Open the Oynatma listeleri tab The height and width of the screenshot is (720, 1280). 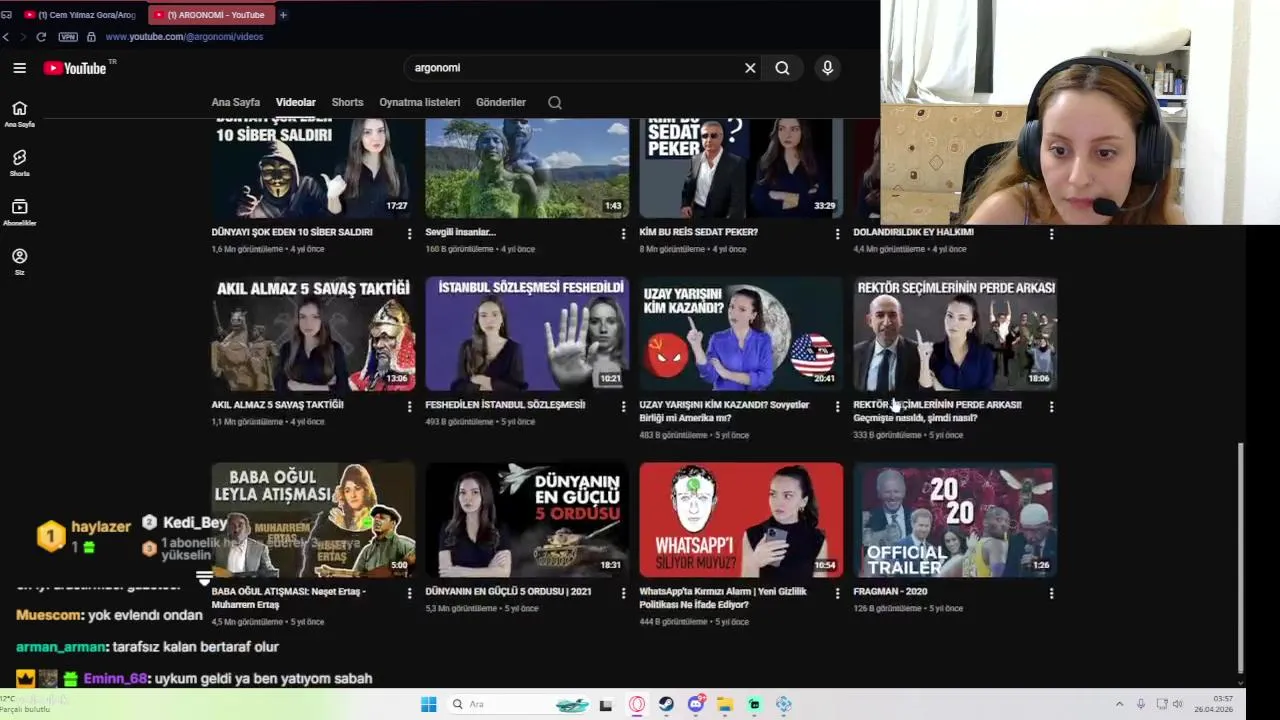tap(420, 102)
